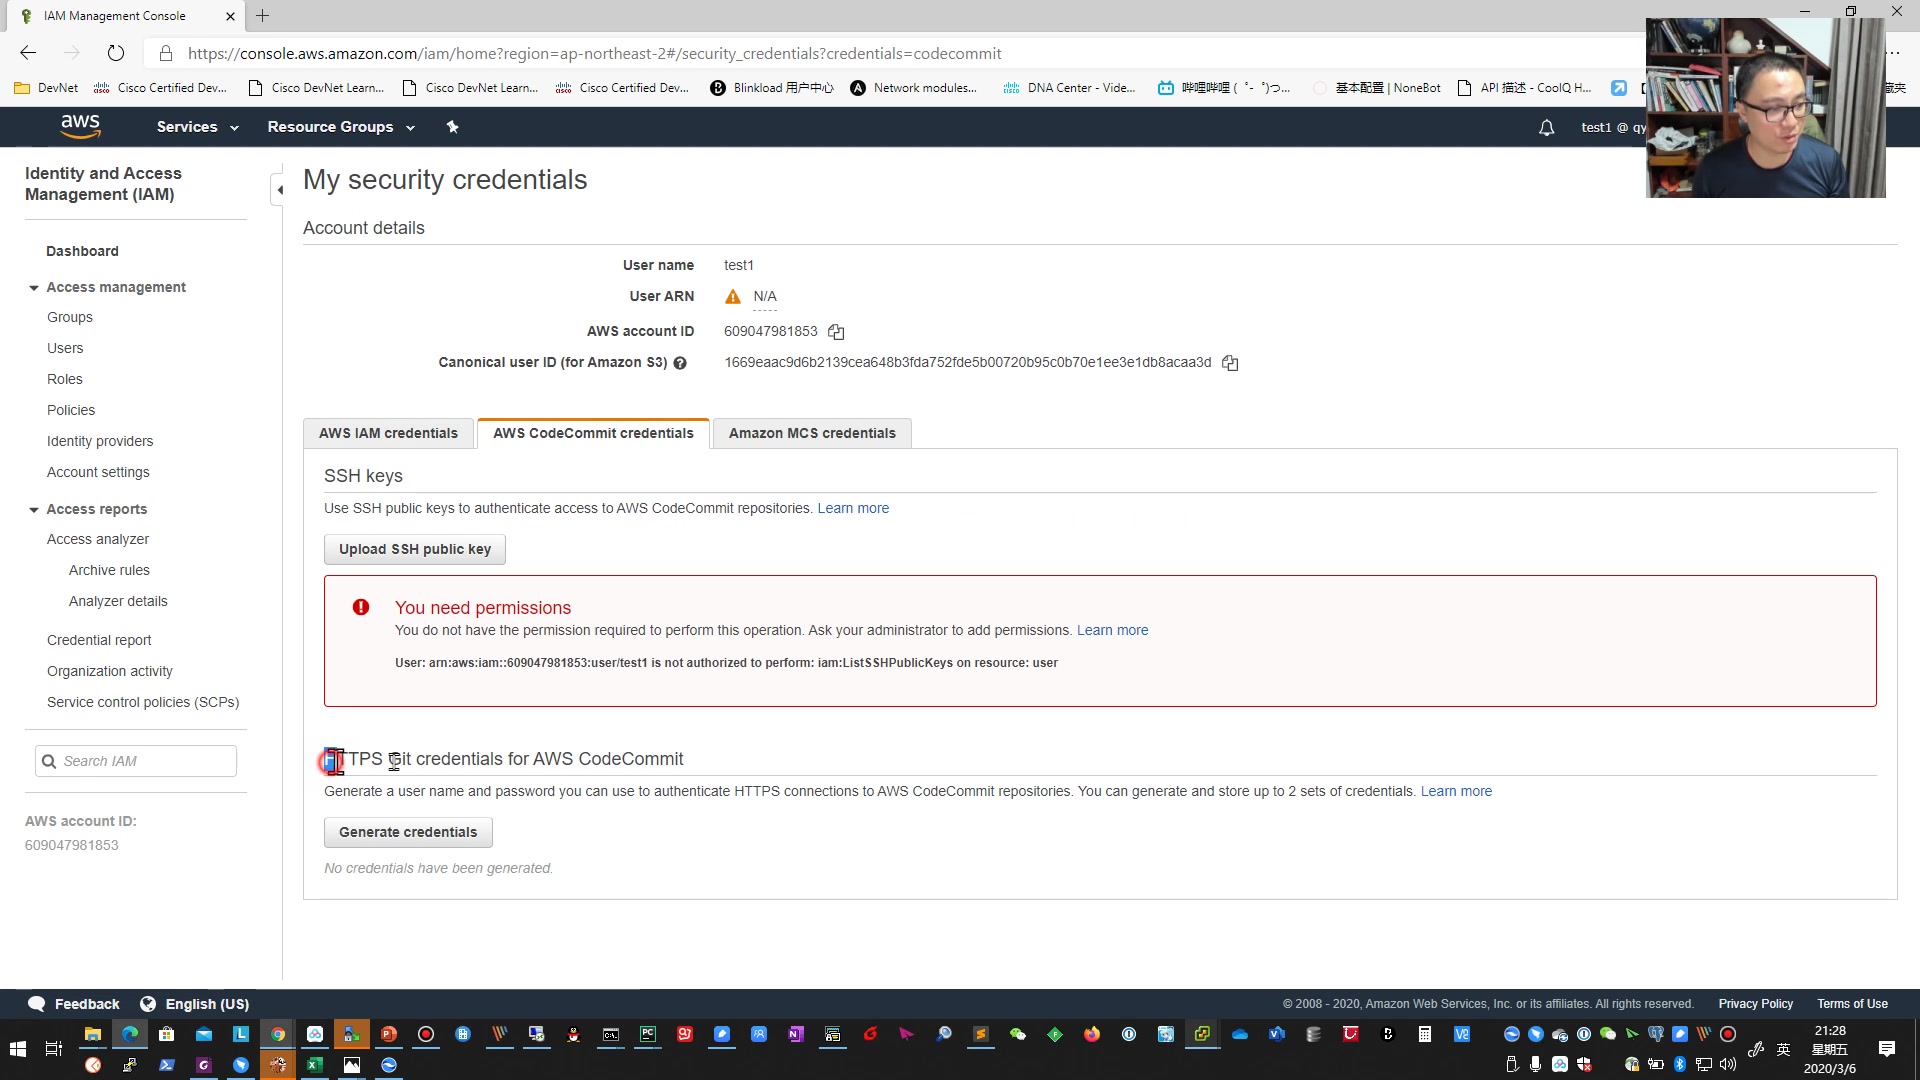Viewport: 1920px width, 1080px height.
Task: Open Policies in the sidebar
Action: point(71,410)
